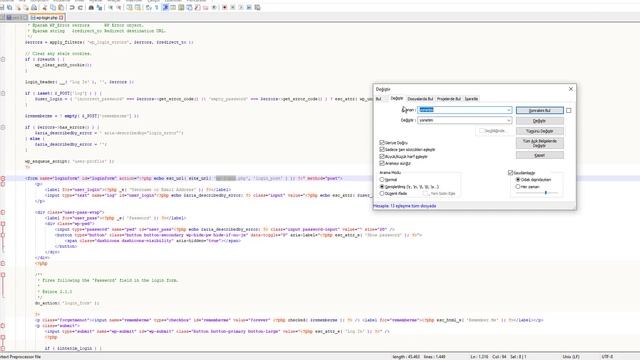
Task: Click the Playback Macro icon
Action: click(x=241, y=7)
